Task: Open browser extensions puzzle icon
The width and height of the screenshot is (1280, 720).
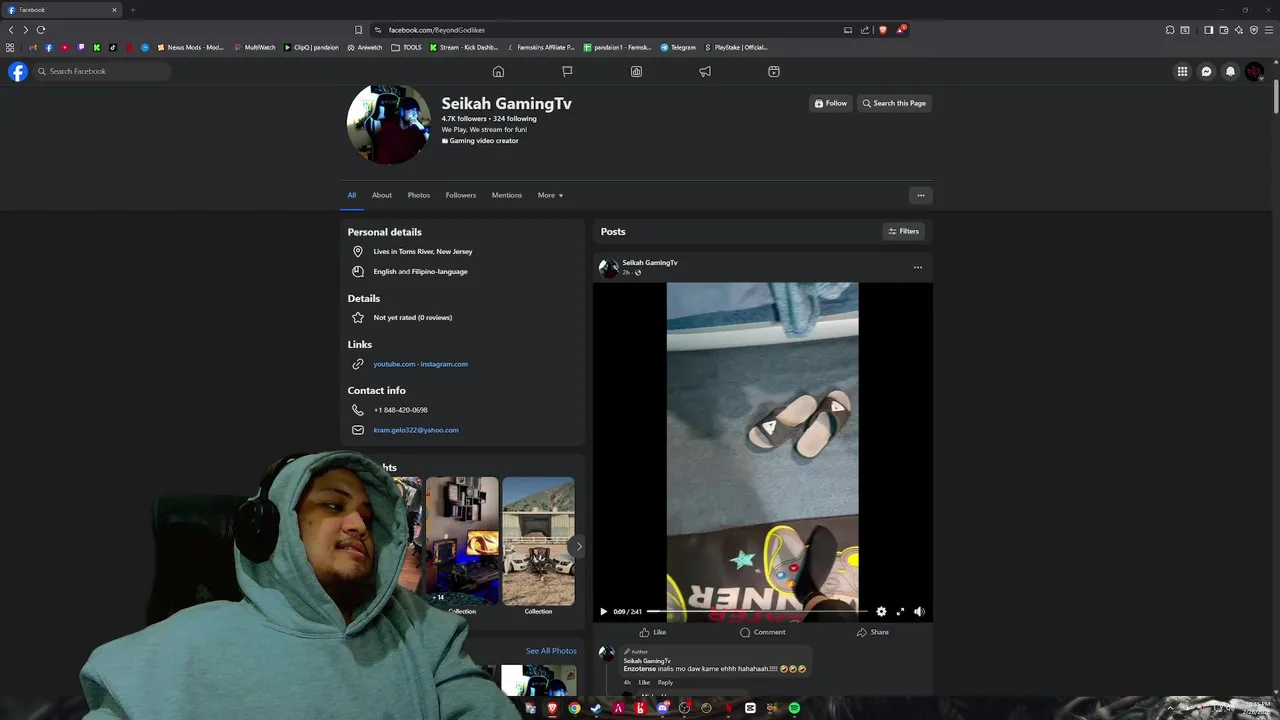Action: [1170, 30]
